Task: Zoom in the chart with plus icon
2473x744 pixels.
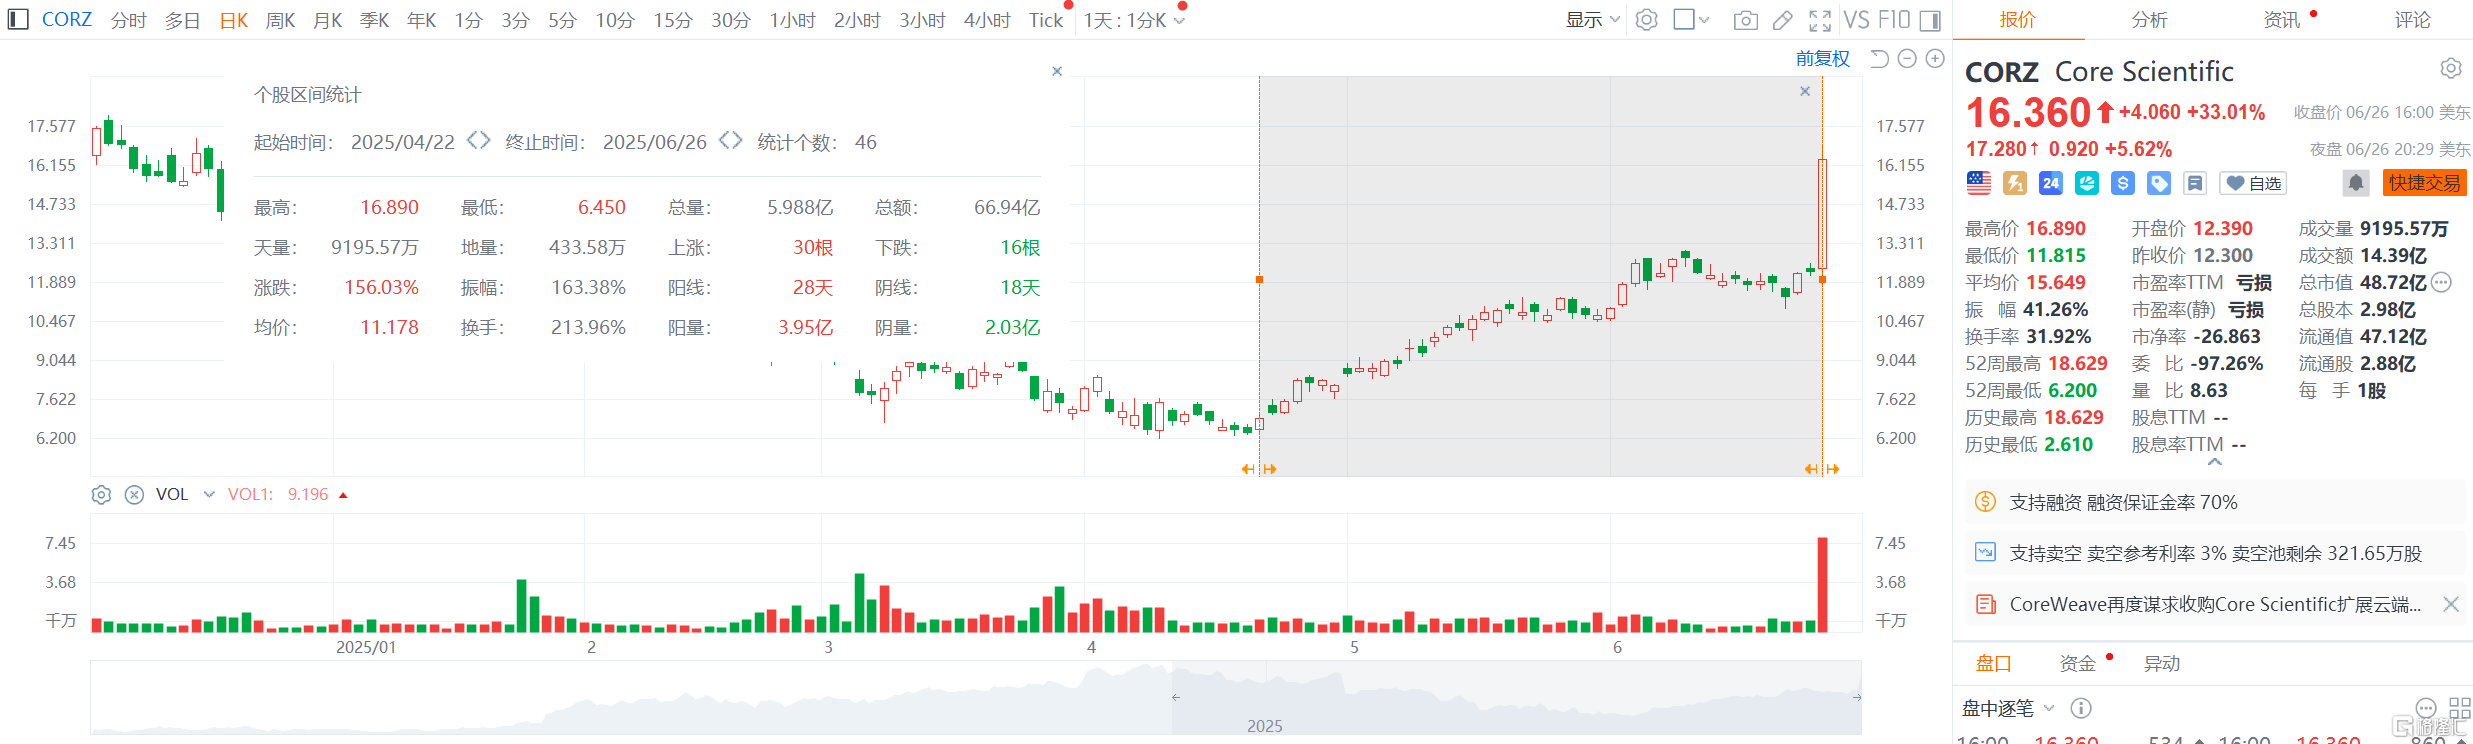Action: coord(1935,59)
